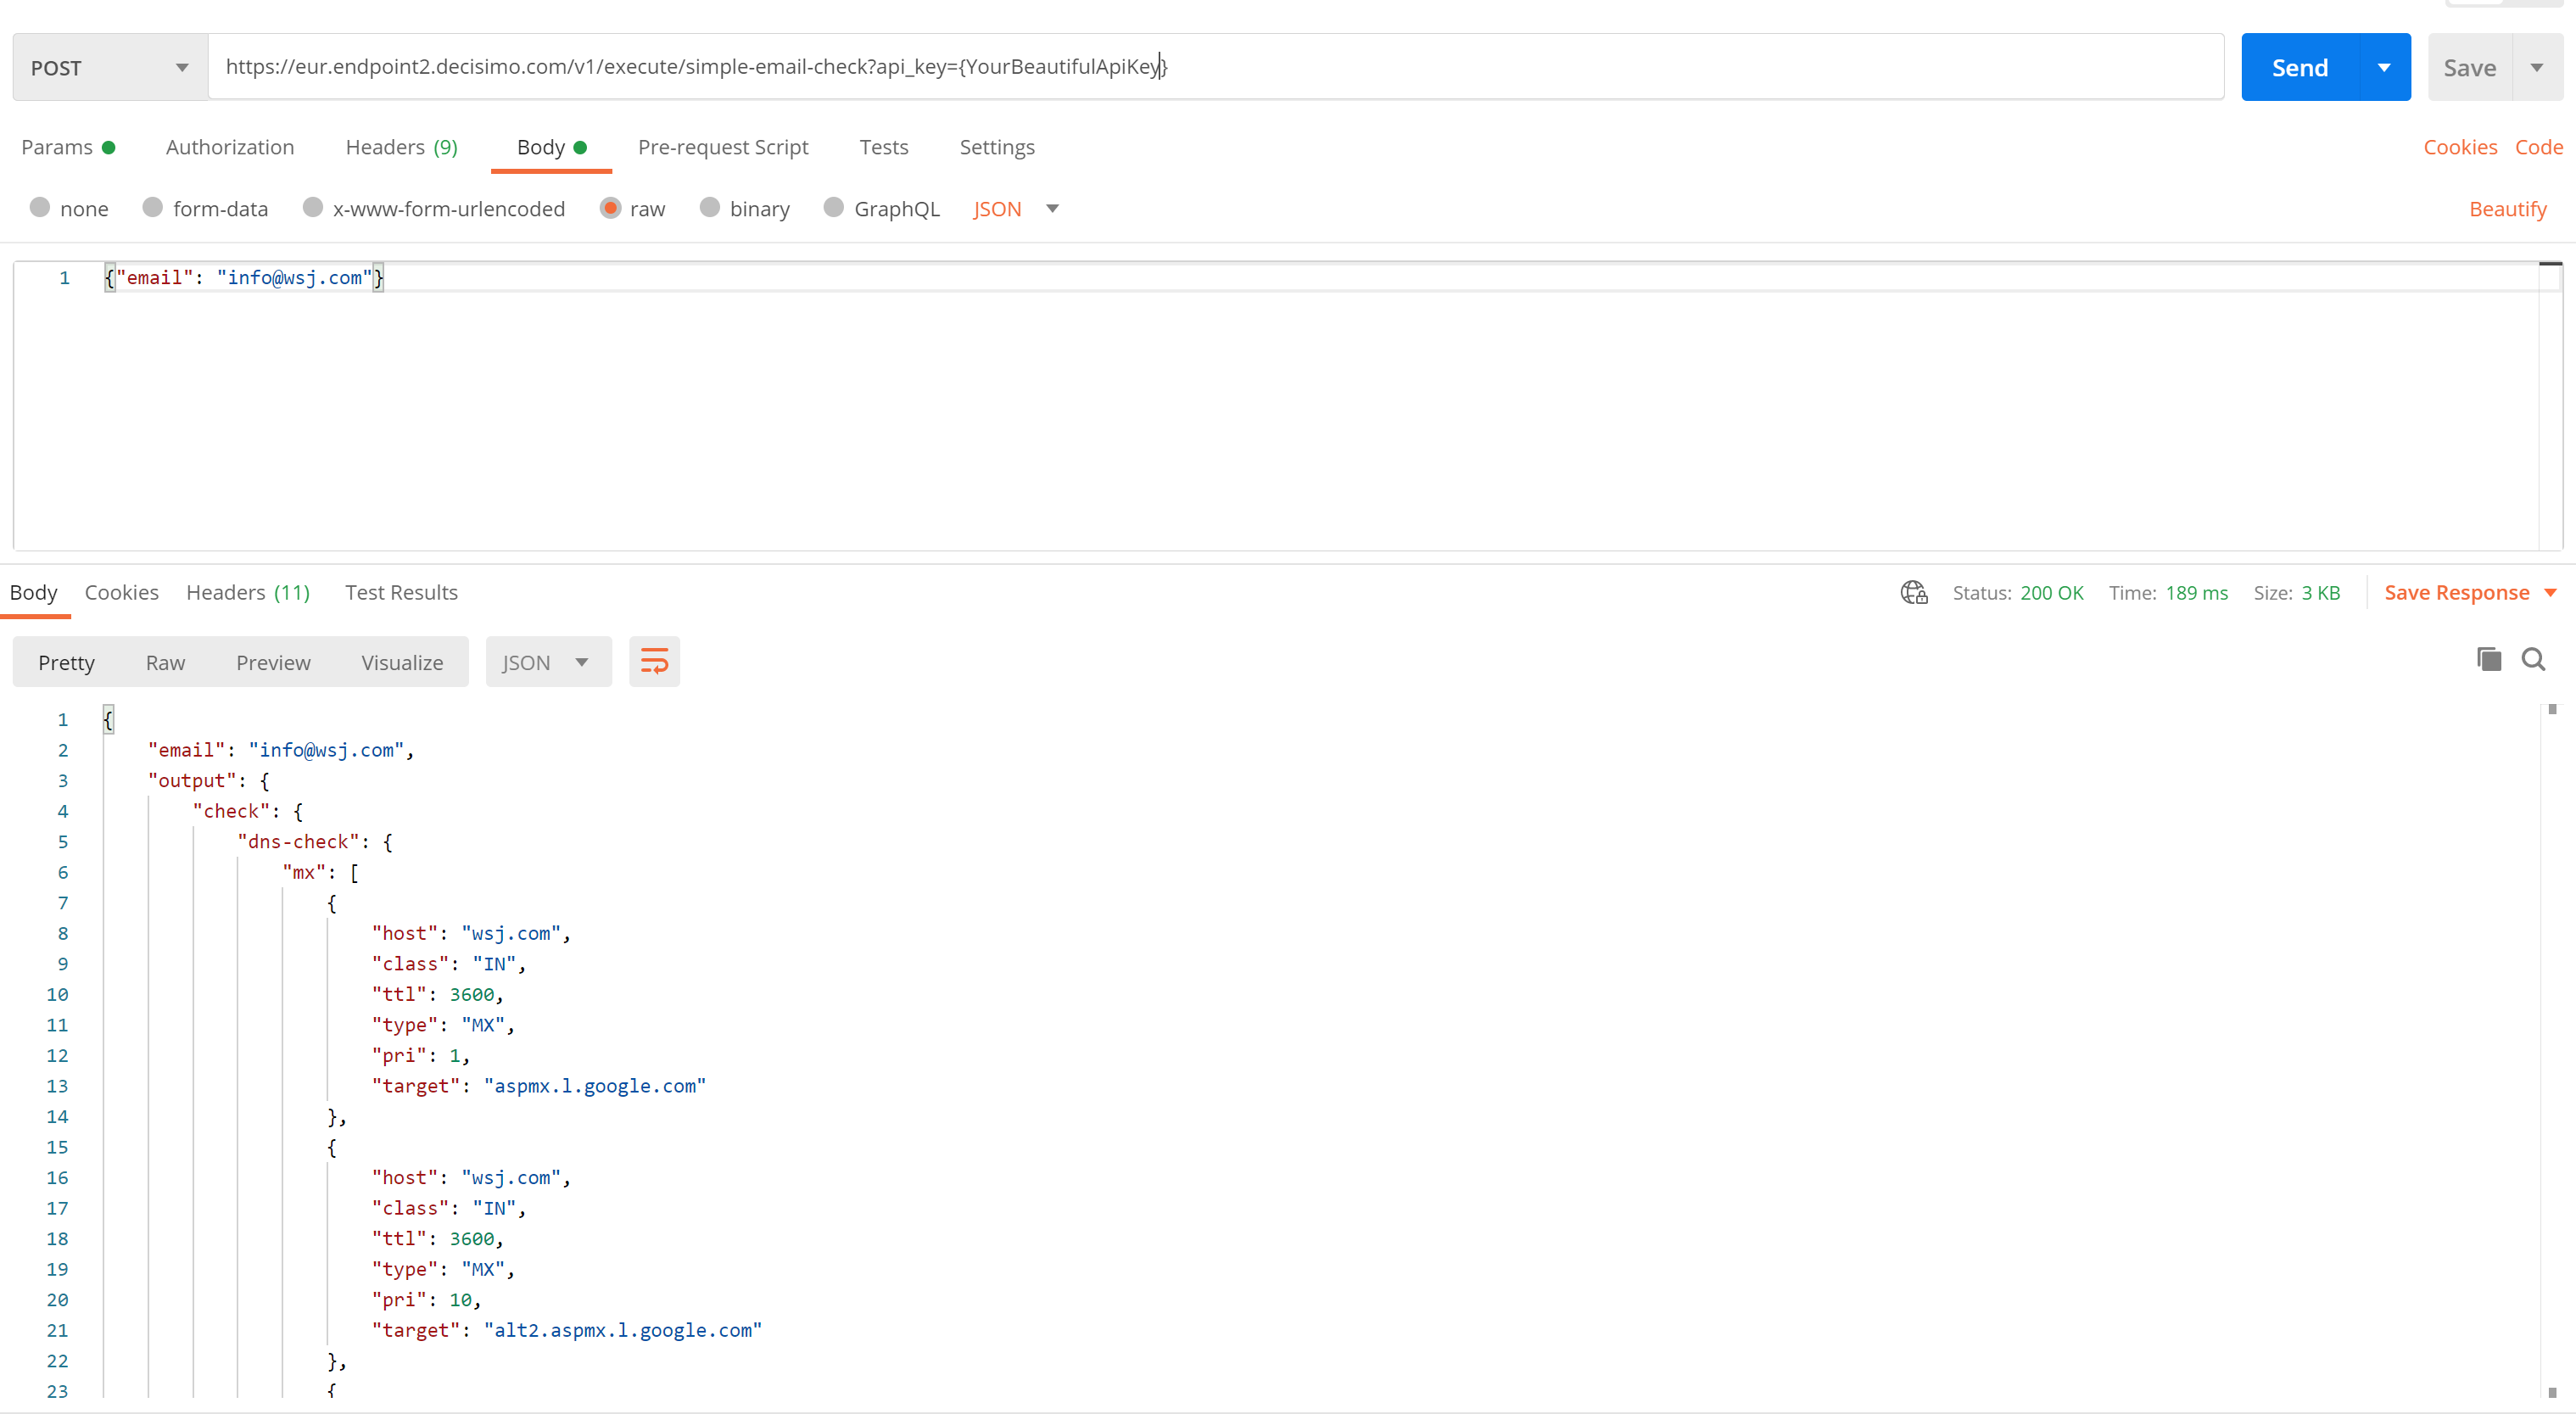This screenshot has width=2576, height=1414.
Task: Click the 3 KB size value
Action: 2321,593
